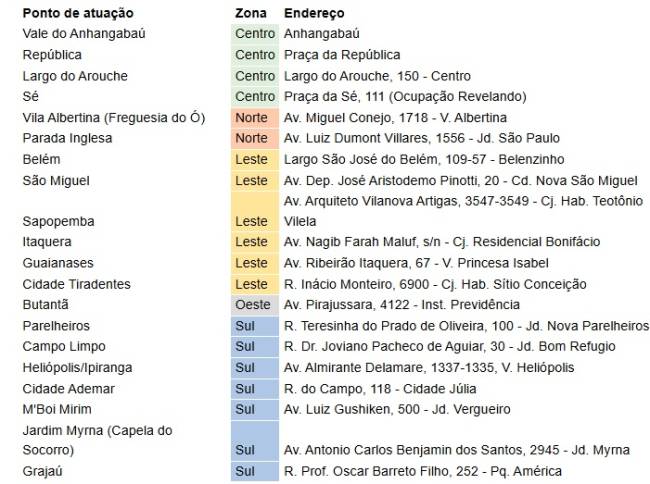The width and height of the screenshot is (650, 484).
Task: Click the "Parelheiros" location cell
Action: click(x=56, y=326)
